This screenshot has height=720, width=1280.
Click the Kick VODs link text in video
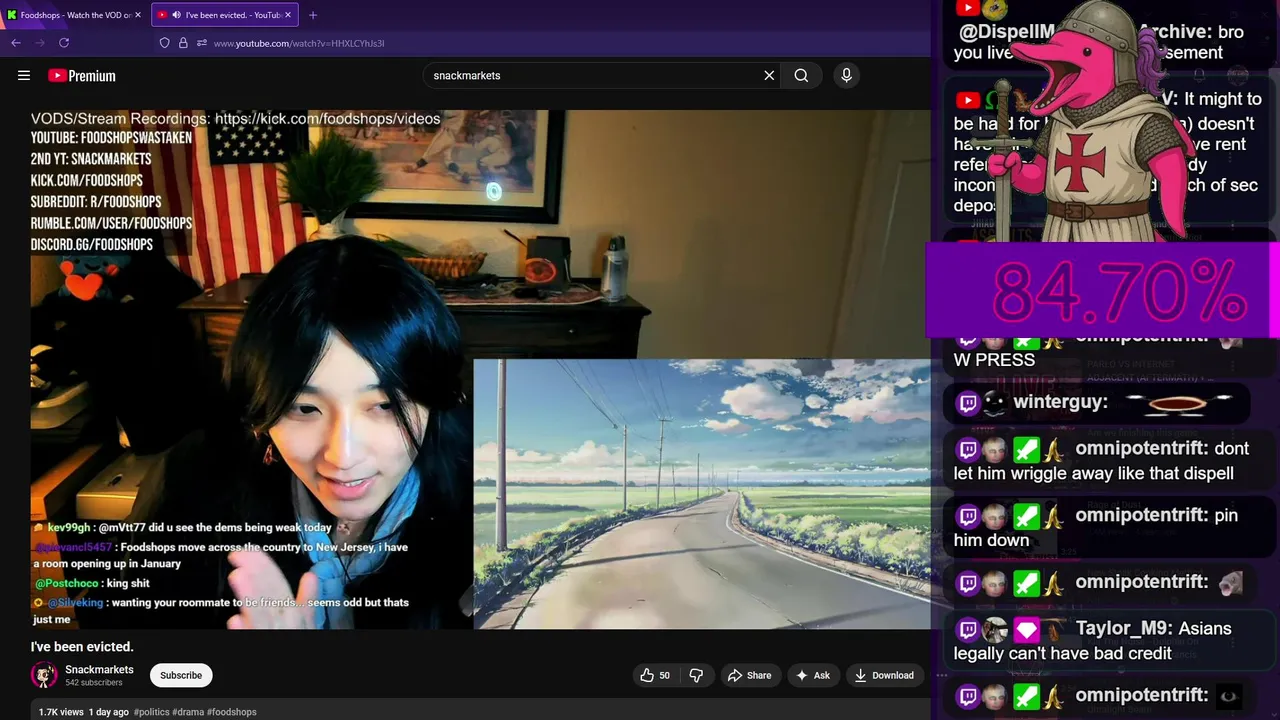[327, 118]
